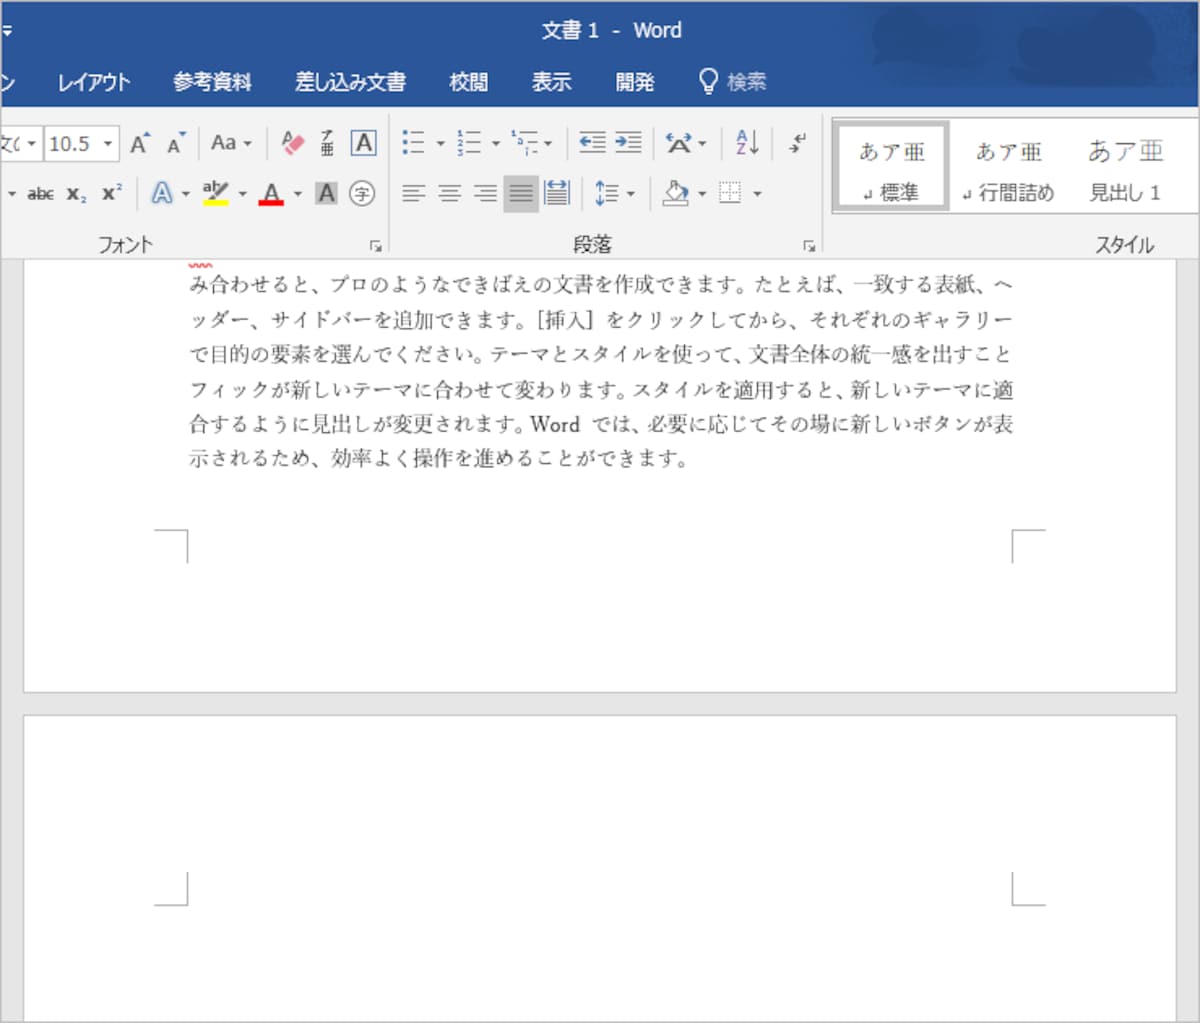Open the highlight color dropdown arrow
This screenshot has width=1200, height=1023.
pos(242,194)
